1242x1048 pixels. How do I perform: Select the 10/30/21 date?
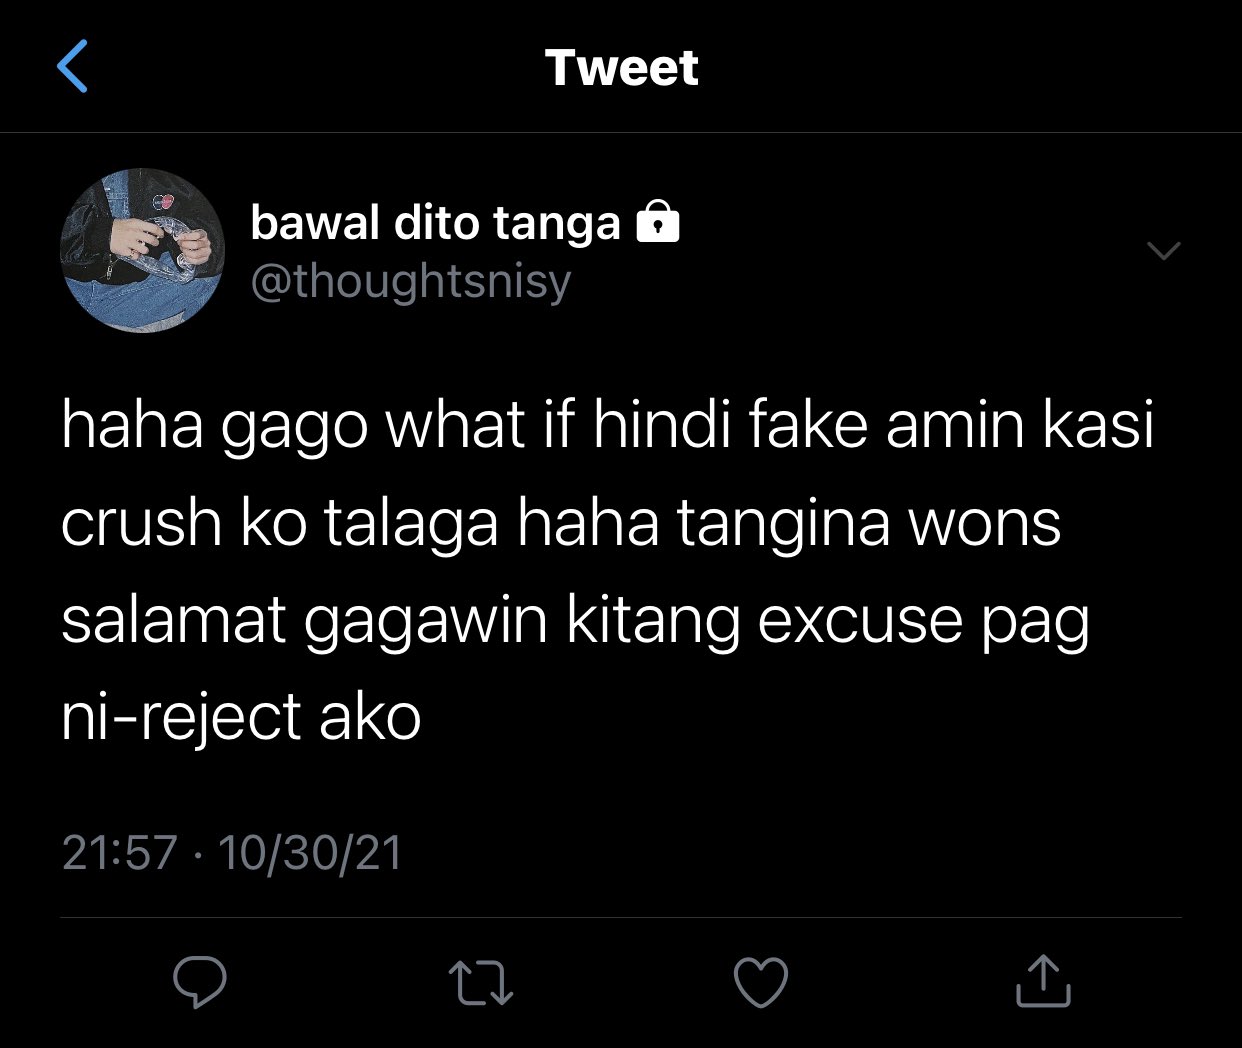coord(310,853)
